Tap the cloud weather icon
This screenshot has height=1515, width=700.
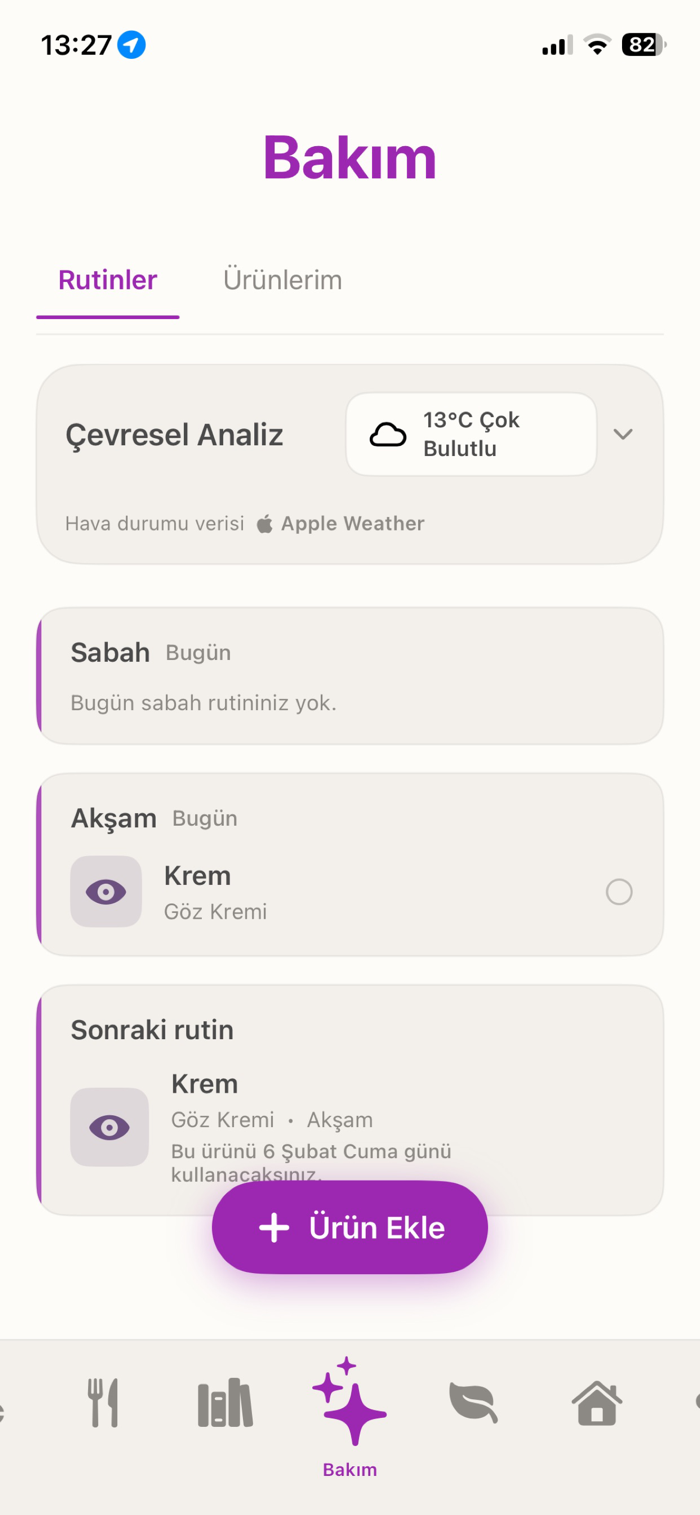tap(388, 434)
